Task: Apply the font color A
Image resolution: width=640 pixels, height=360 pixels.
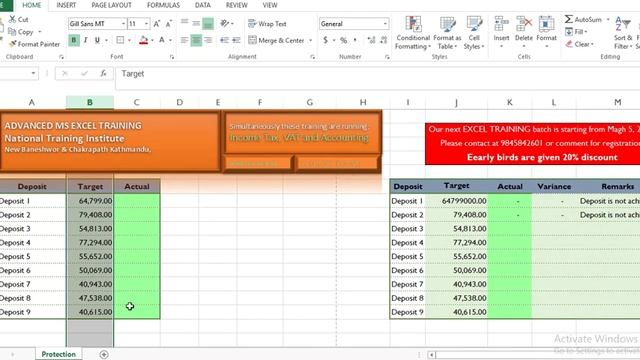Action: [162, 40]
